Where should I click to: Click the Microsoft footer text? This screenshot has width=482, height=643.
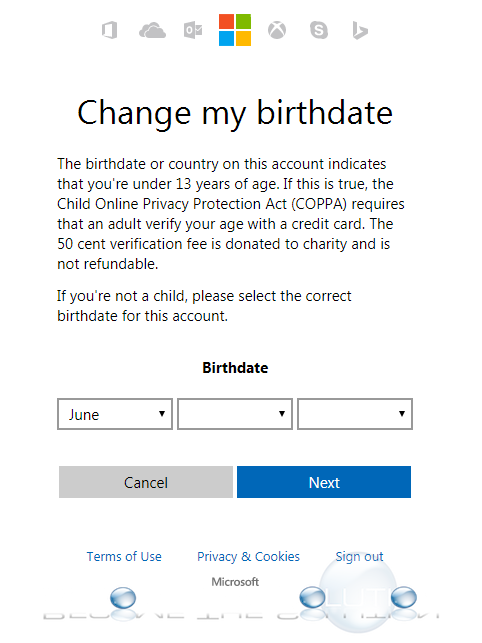235,582
